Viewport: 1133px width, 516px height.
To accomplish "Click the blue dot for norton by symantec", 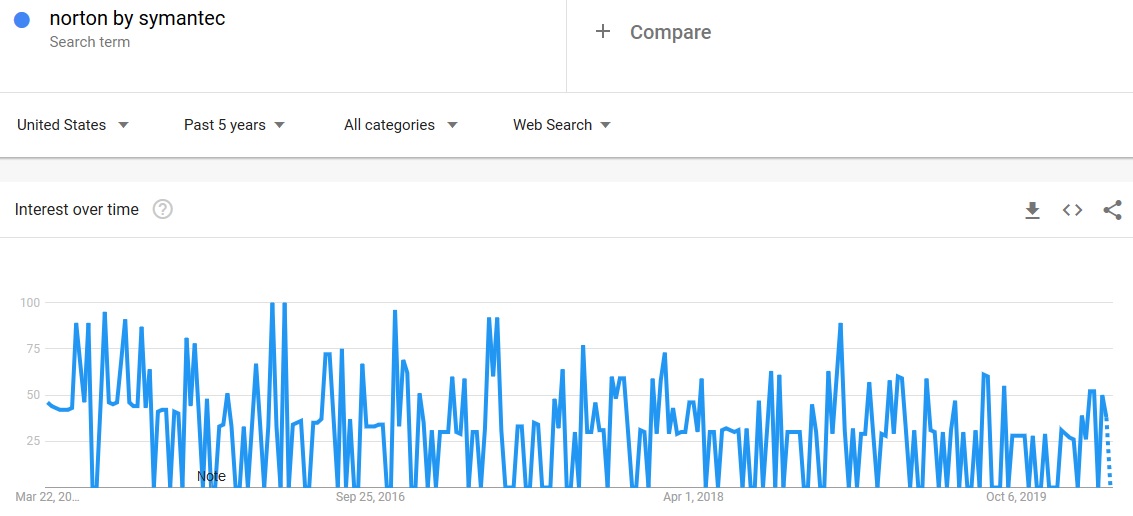I will point(22,20).
